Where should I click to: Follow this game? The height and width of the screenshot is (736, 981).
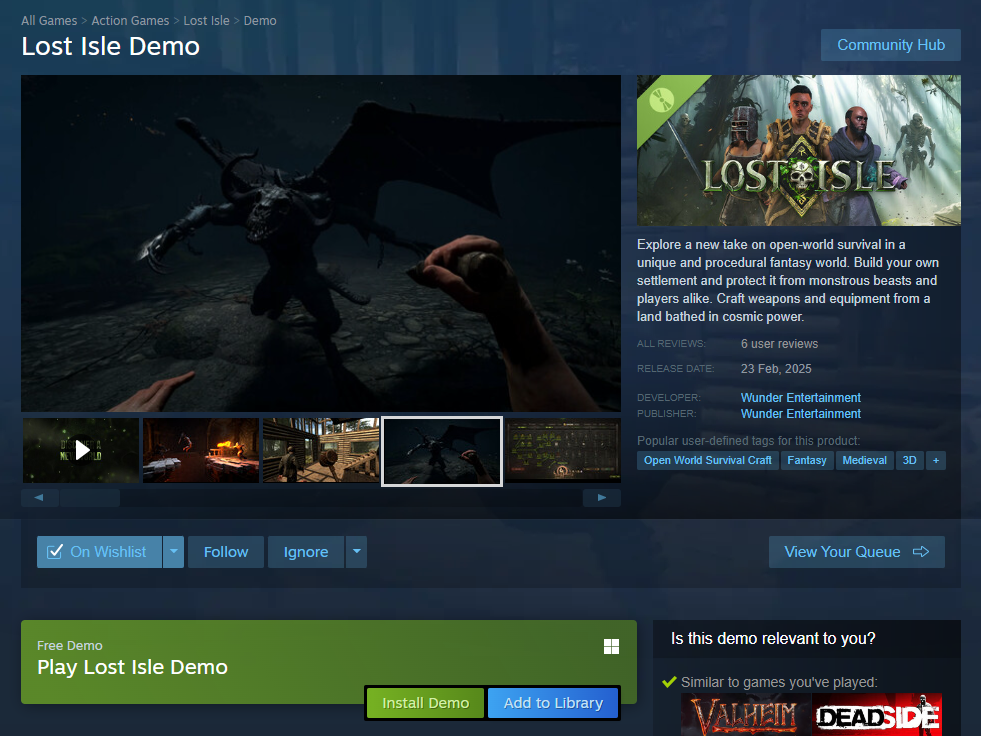[x=226, y=552]
